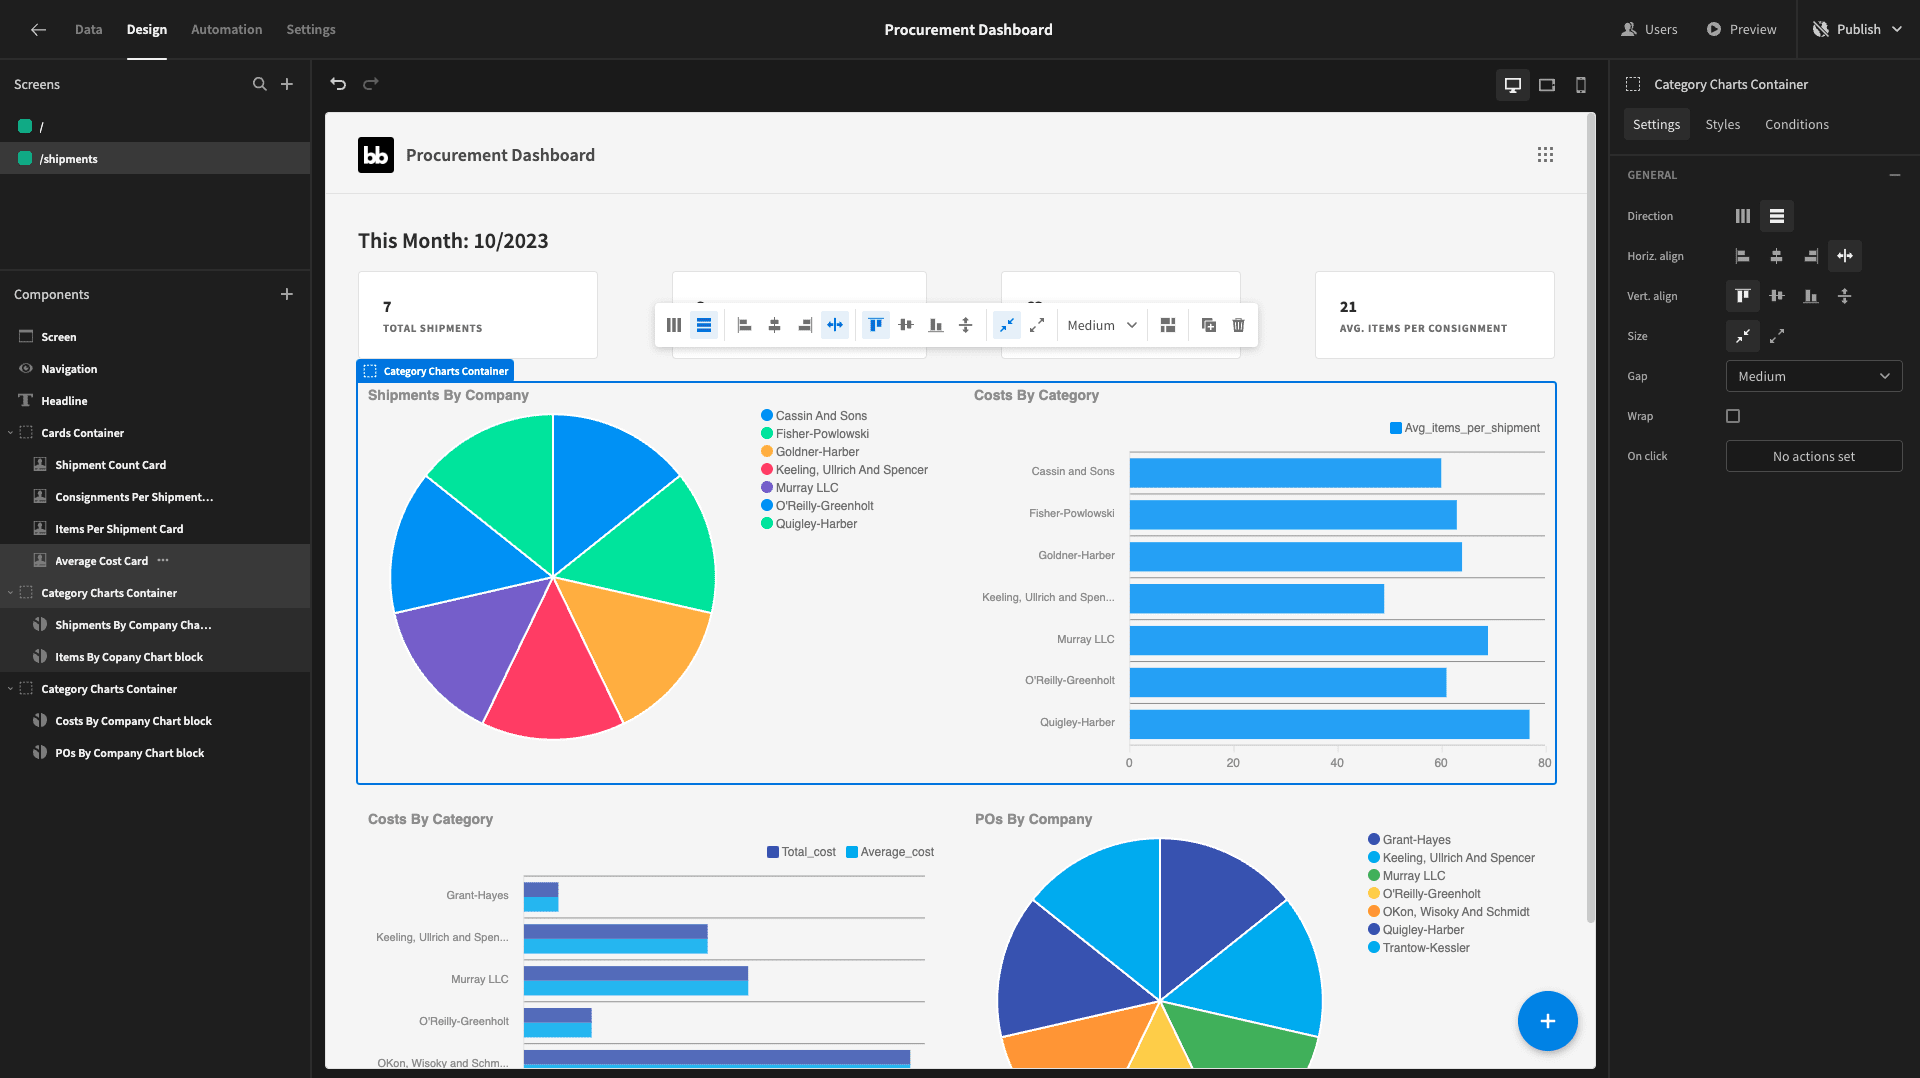The width and height of the screenshot is (1920, 1078).
Task: Switch to tablet preview mode
Action: (x=1547, y=85)
